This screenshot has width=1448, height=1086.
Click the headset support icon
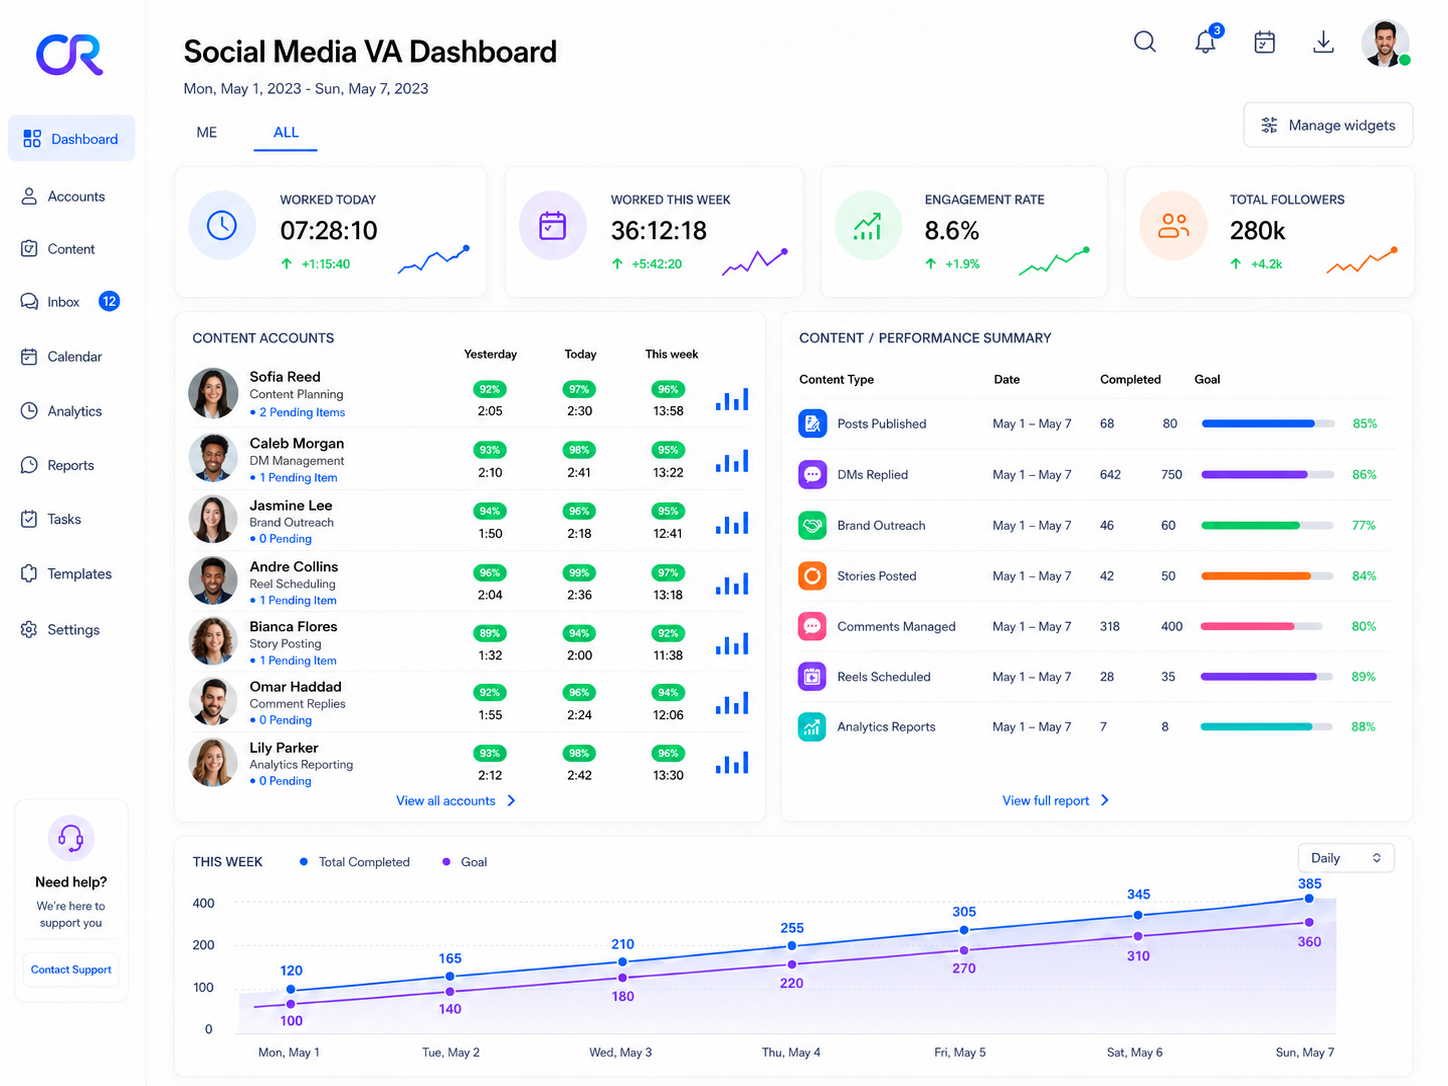71,837
